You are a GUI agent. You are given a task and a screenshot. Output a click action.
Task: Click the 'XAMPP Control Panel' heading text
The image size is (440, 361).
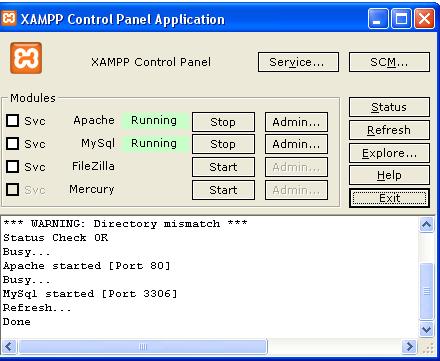point(151,62)
